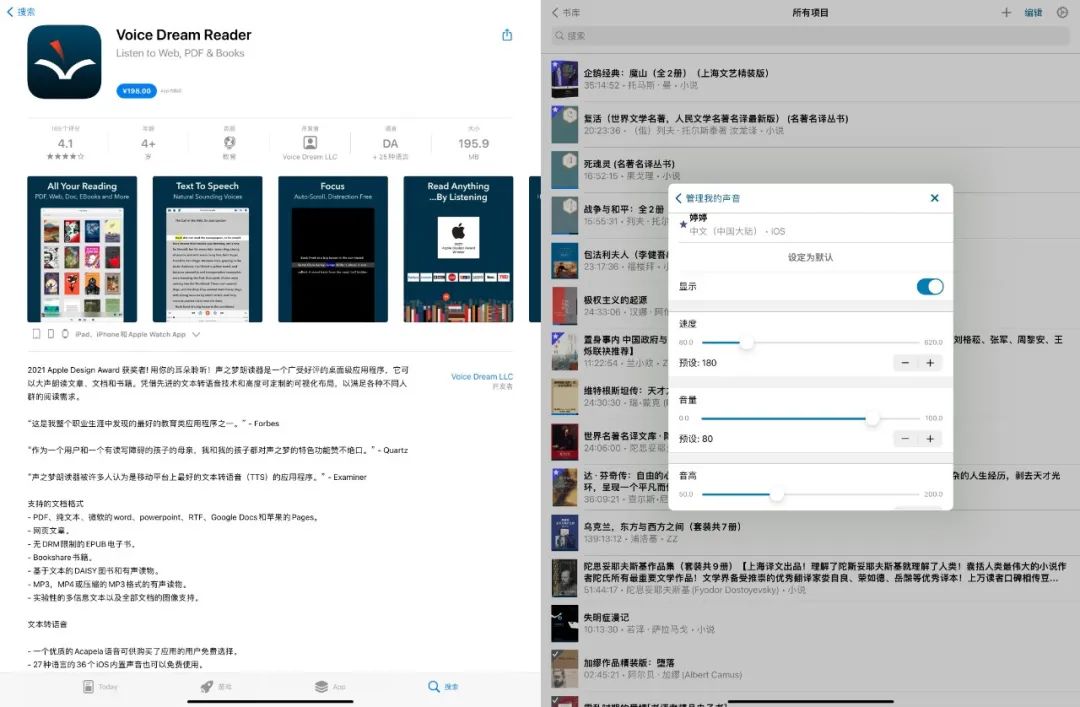Open the App tab in the App Store

point(330,687)
